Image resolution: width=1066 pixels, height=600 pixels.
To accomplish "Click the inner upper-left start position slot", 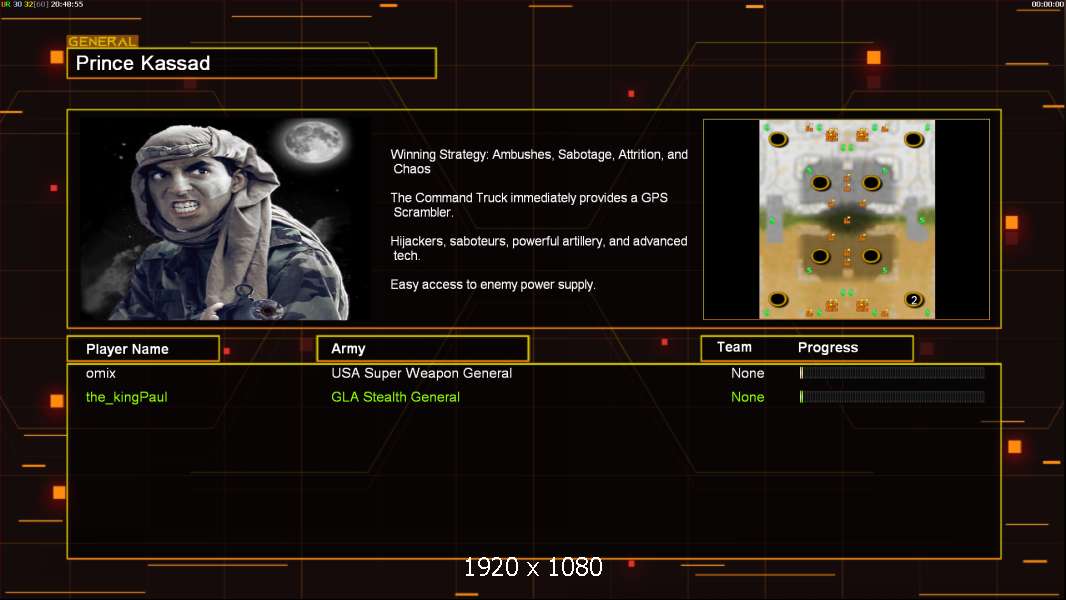I will click(821, 183).
